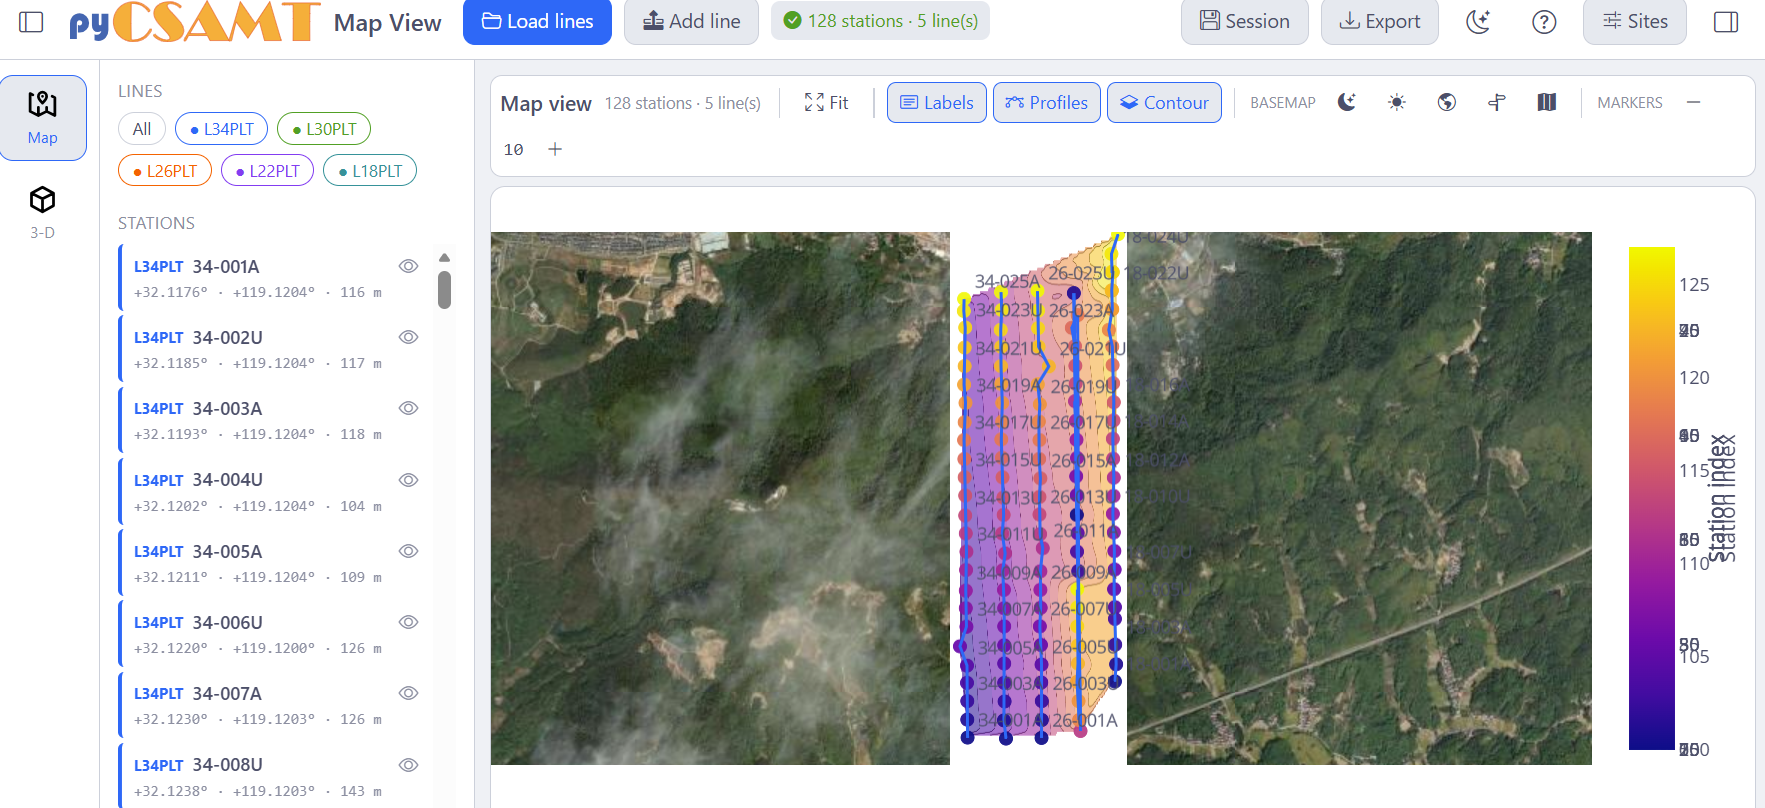Viewport: 1765px width, 808px height.
Task: Open help with the question mark icon
Action: (1544, 22)
